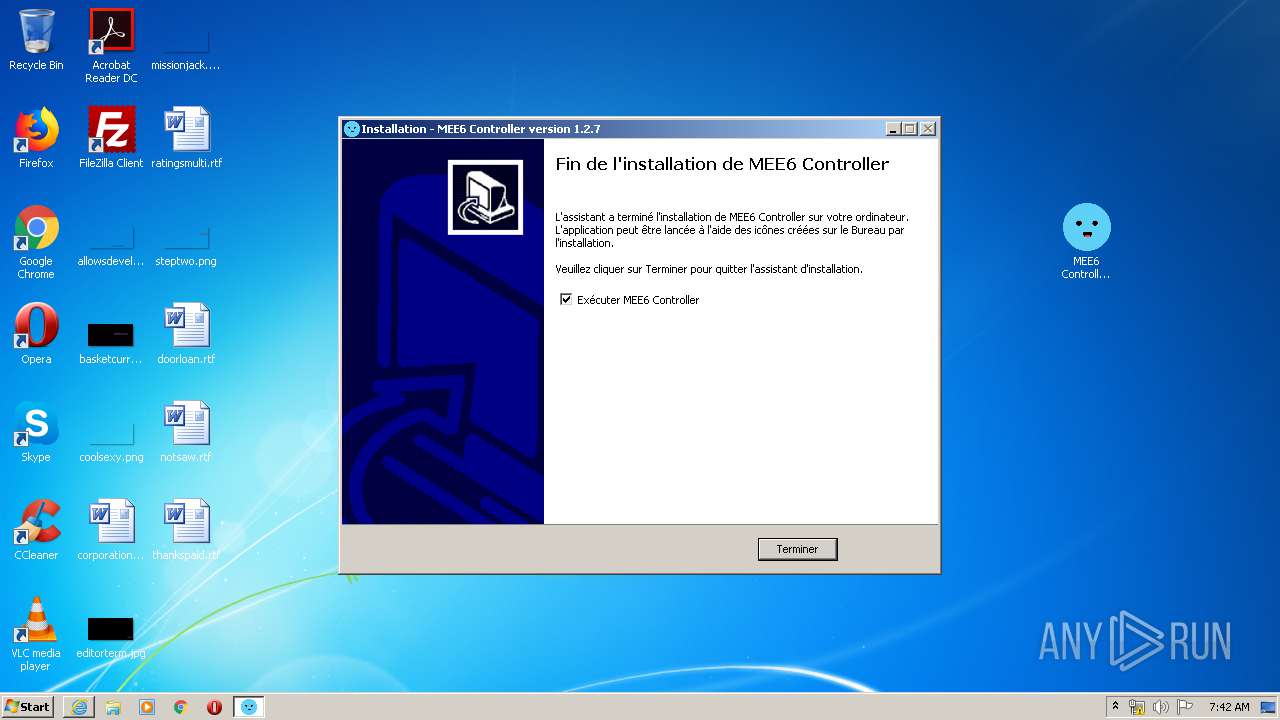Select the Recycle Bin icon
The image size is (1280, 720).
tap(36, 40)
